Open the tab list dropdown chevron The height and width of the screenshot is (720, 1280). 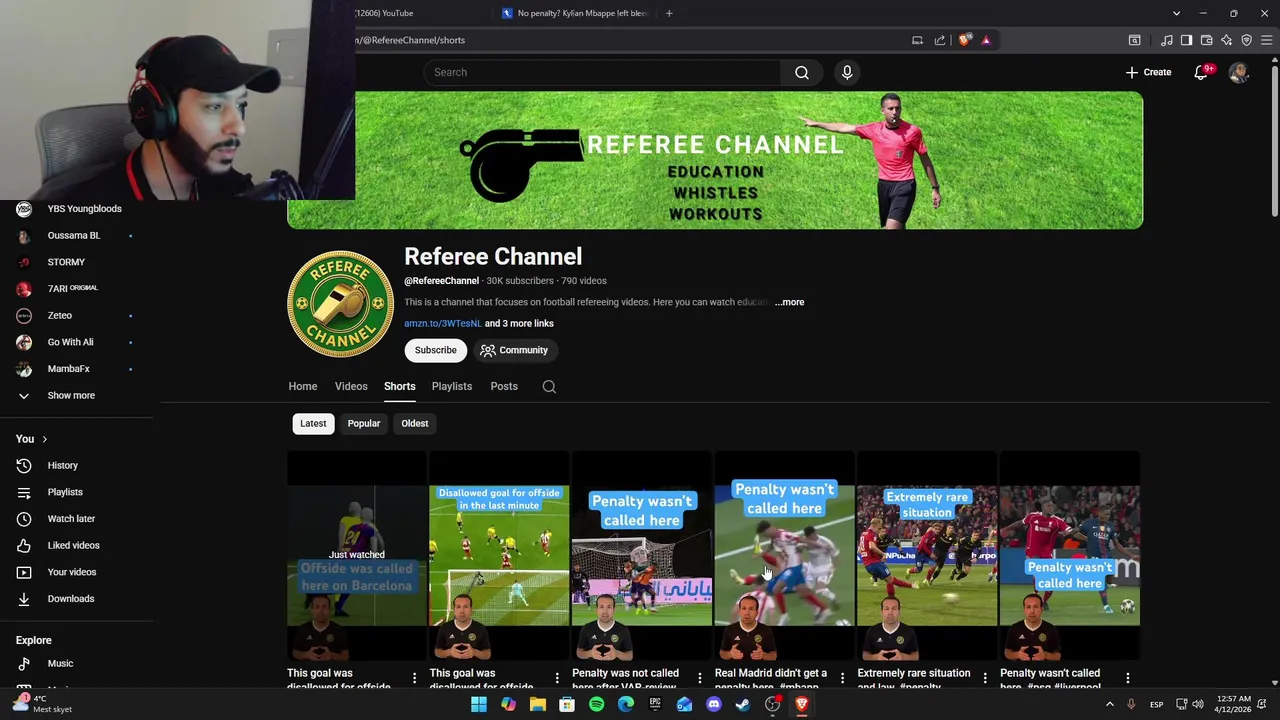pos(1176,13)
